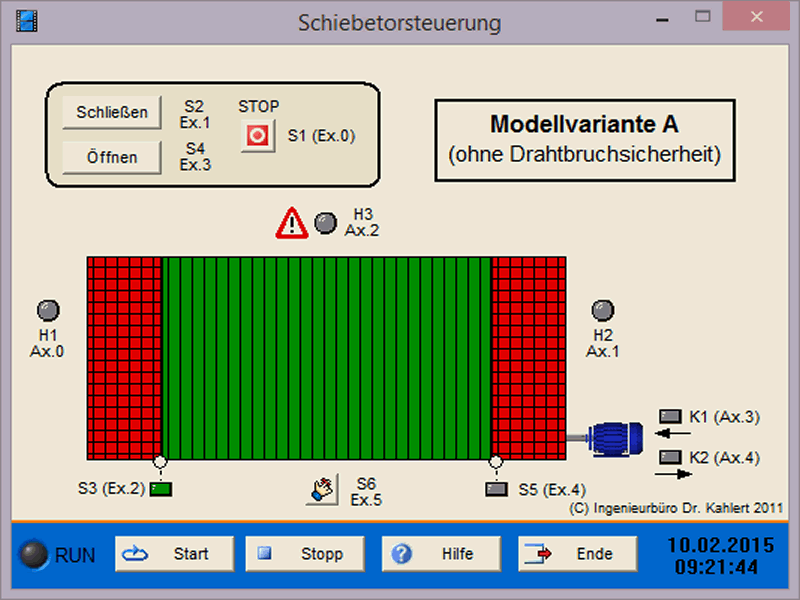Screen dimensions: 800x600
Task: Click the H2 indicator lamp
Action: pos(603,310)
